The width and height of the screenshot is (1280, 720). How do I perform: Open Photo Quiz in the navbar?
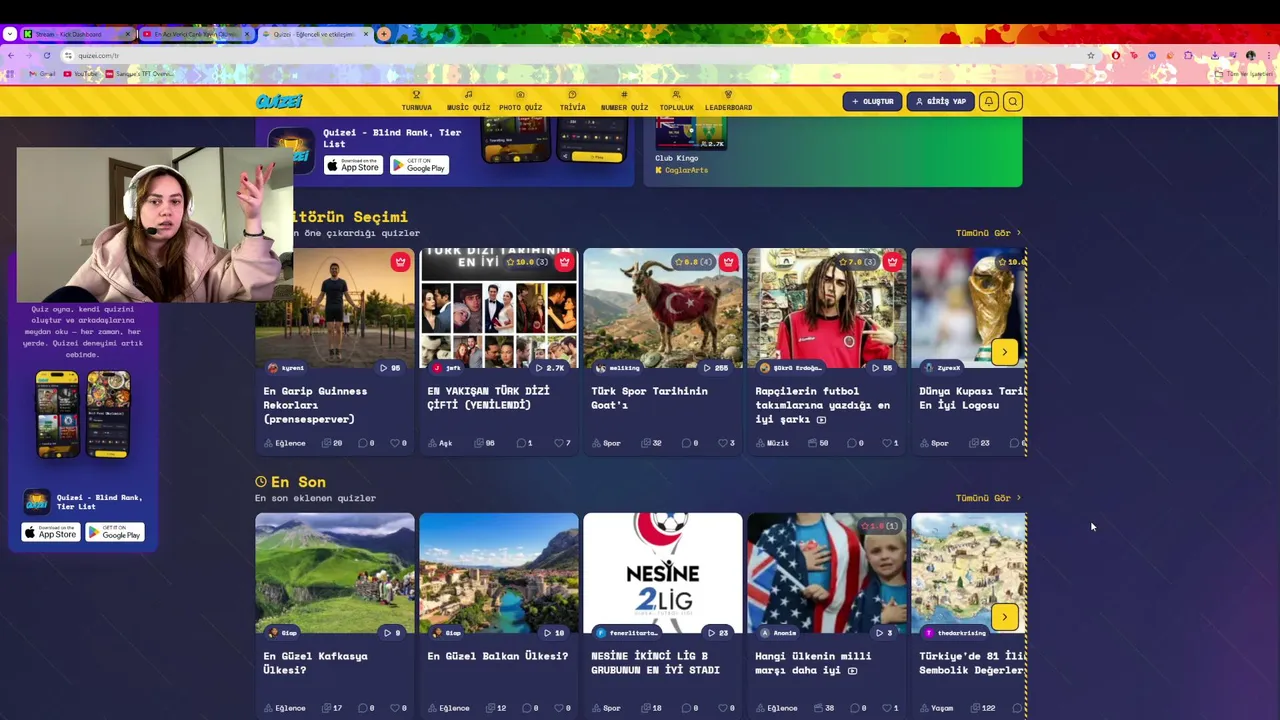point(520,101)
